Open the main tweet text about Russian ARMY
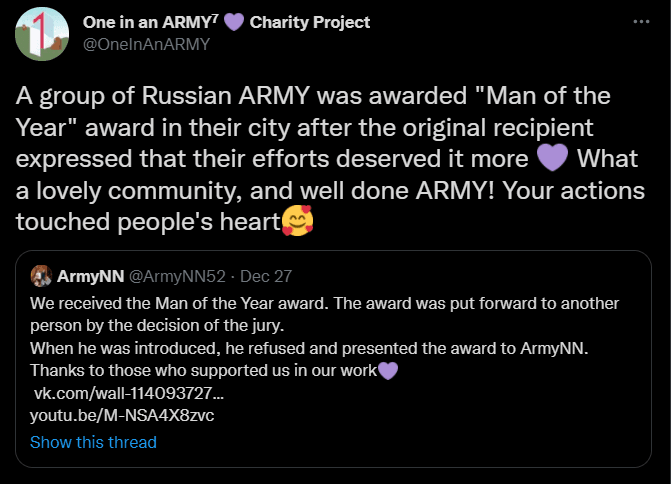Screen dimensions: 671x484 pos(330,158)
